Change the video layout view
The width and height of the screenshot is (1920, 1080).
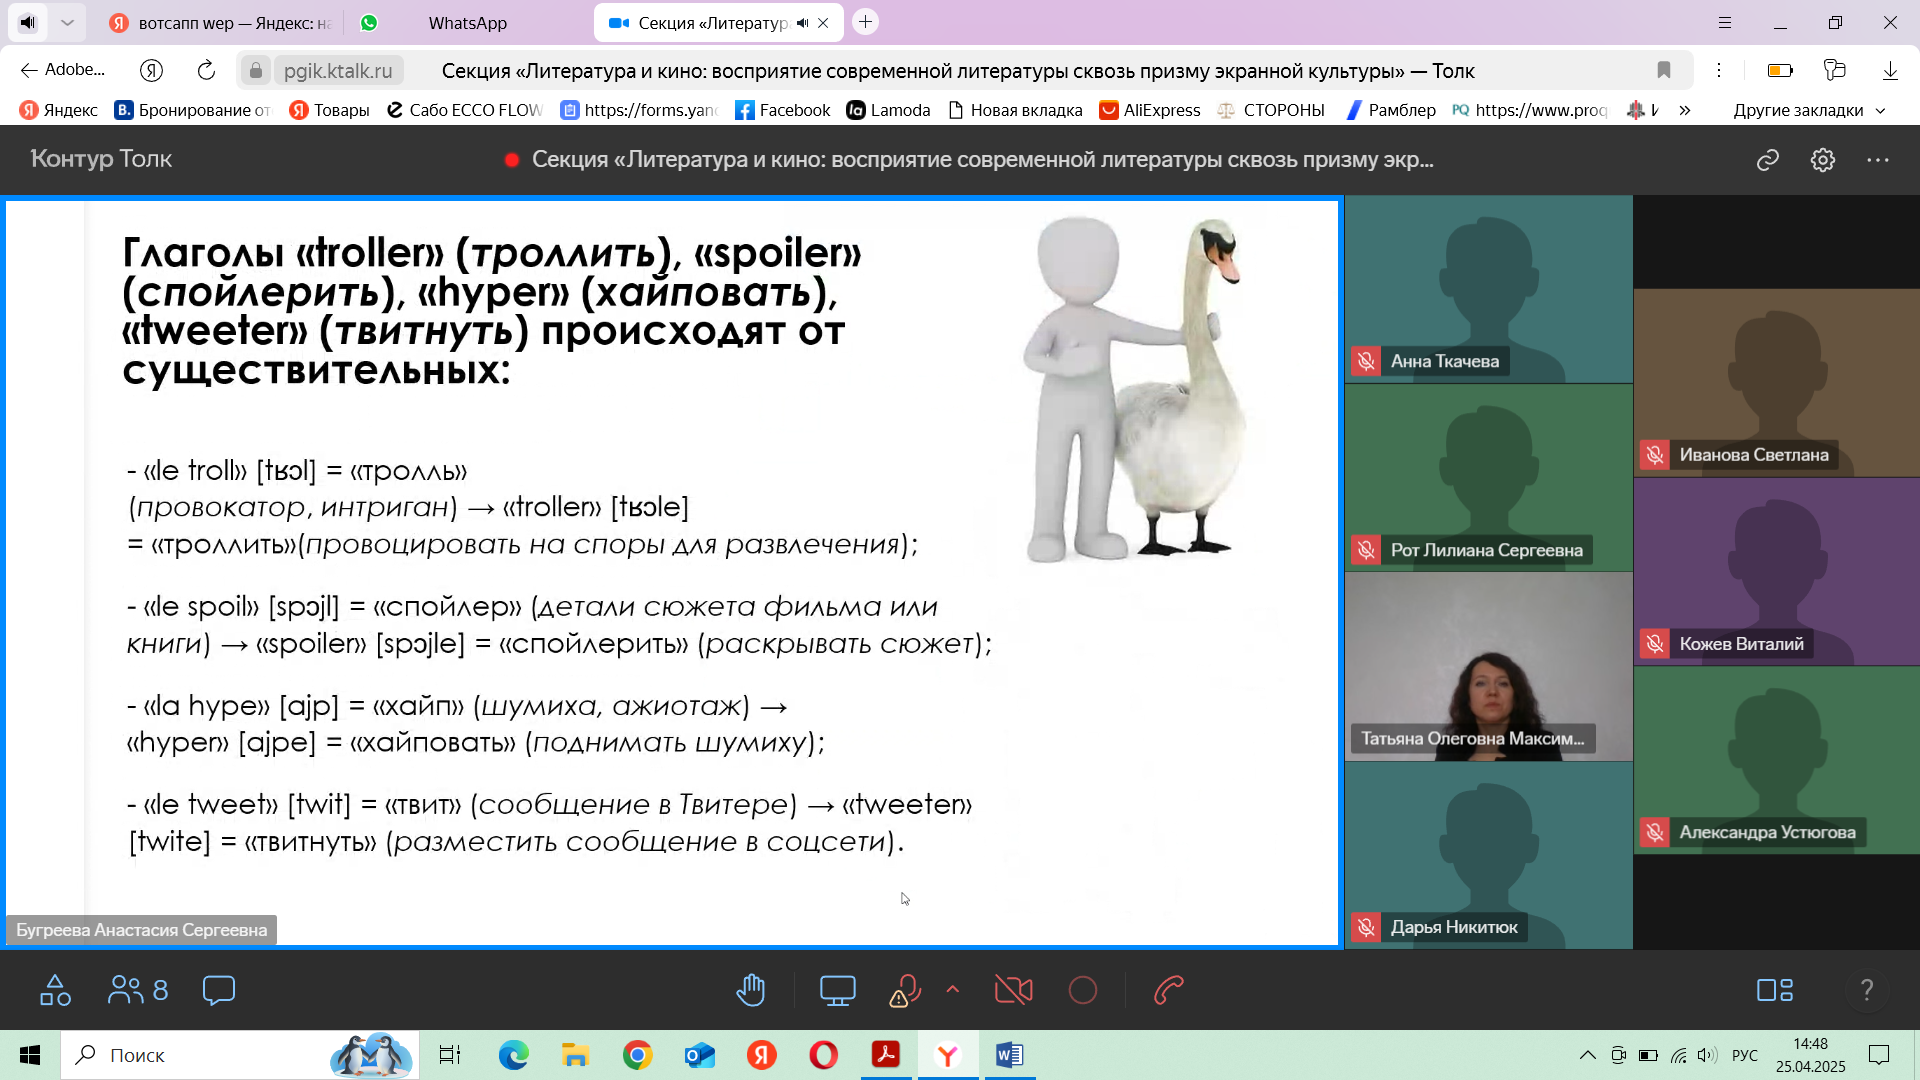[1775, 990]
